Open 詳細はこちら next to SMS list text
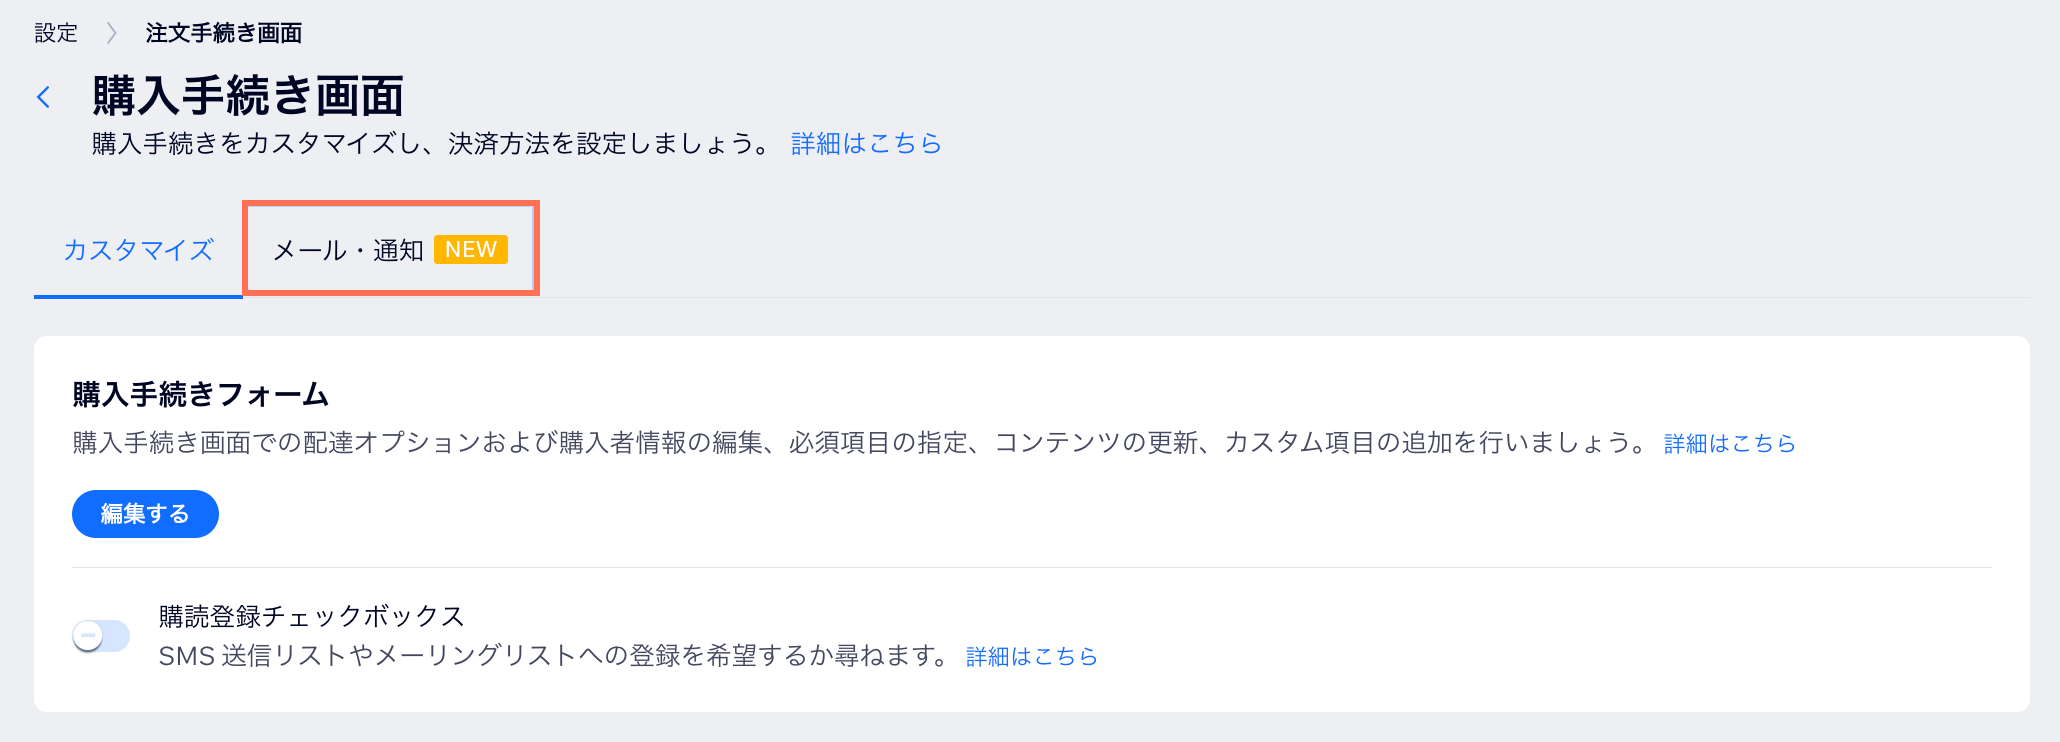The height and width of the screenshot is (742, 2060). tap(1030, 656)
